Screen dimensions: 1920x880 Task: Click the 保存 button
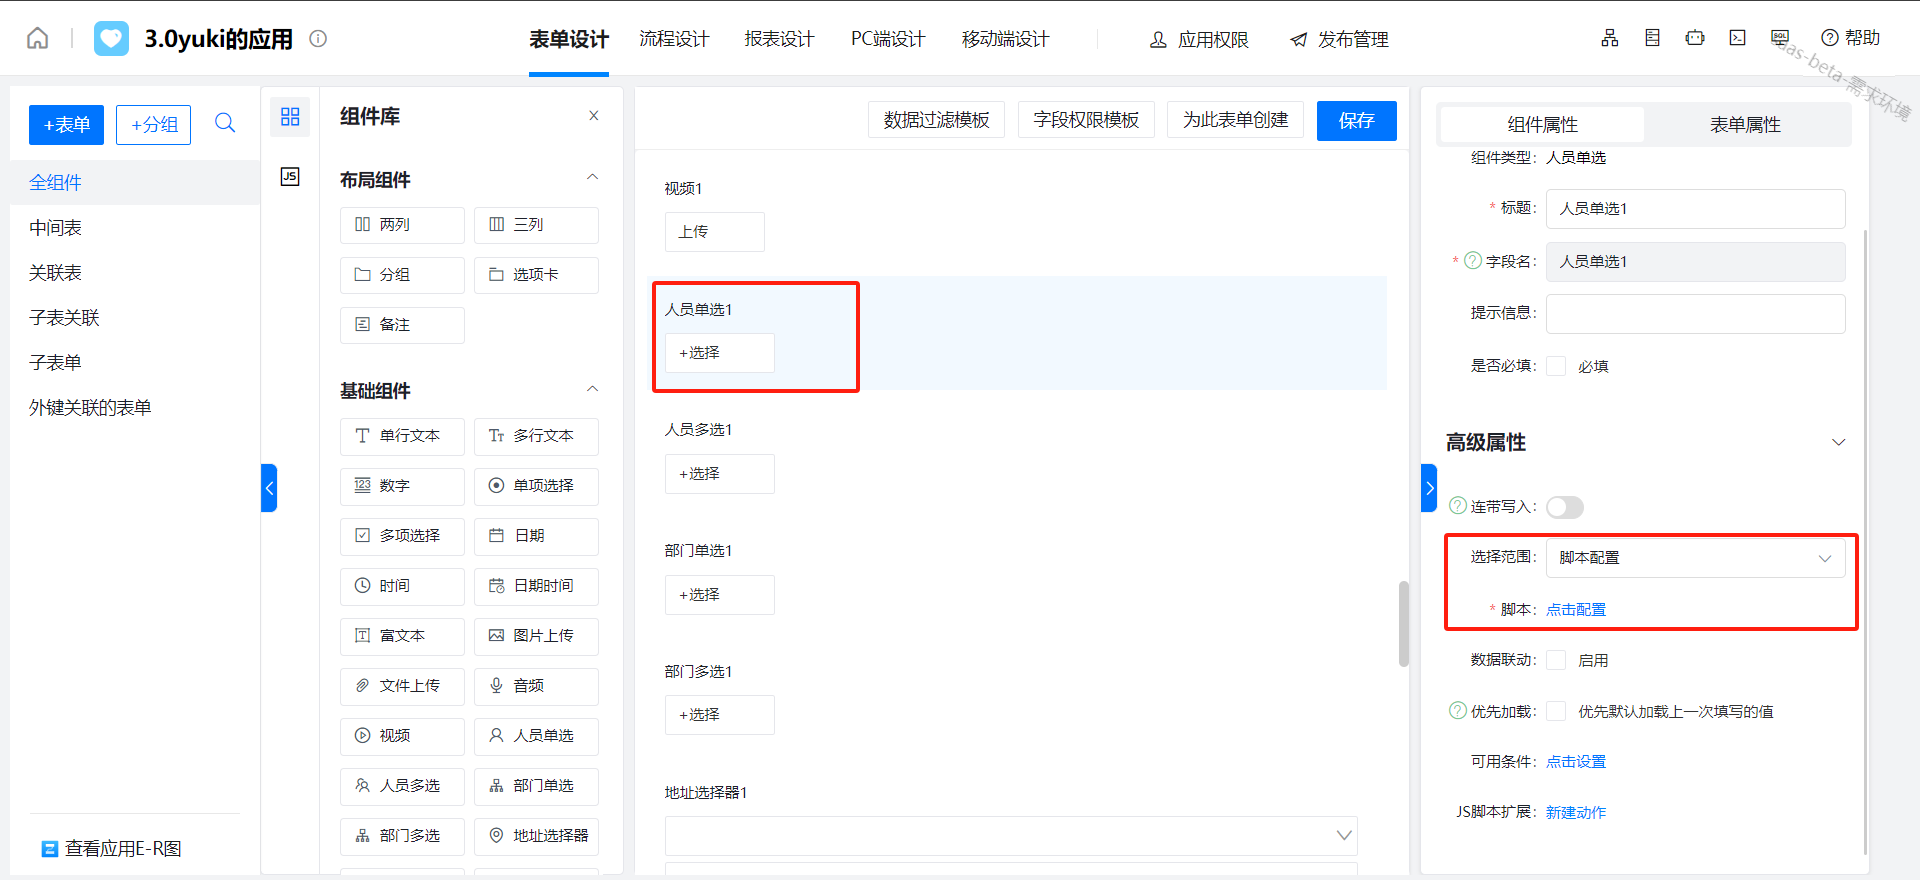coord(1356,121)
